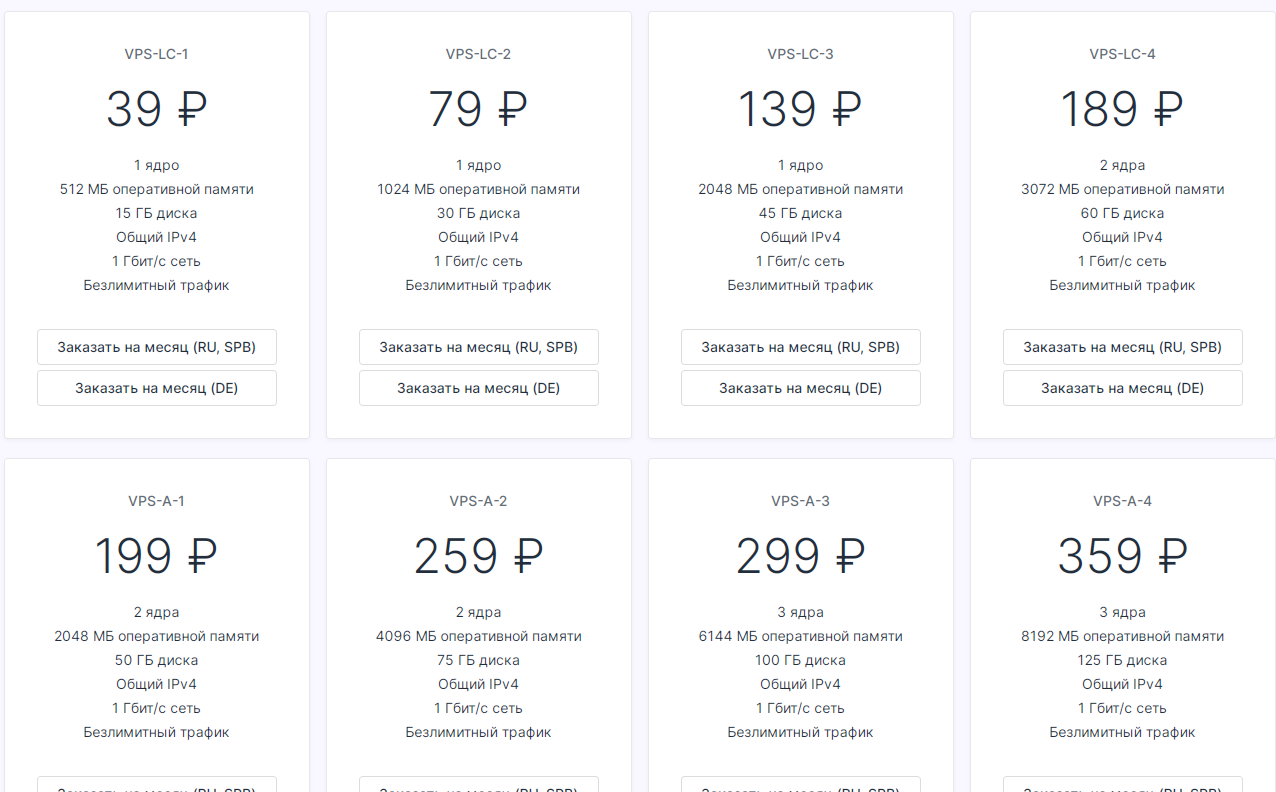The width and height of the screenshot is (1276, 792).
Task: Order VPS-LC-2 monthly in DE location
Action: coord(479,388)
